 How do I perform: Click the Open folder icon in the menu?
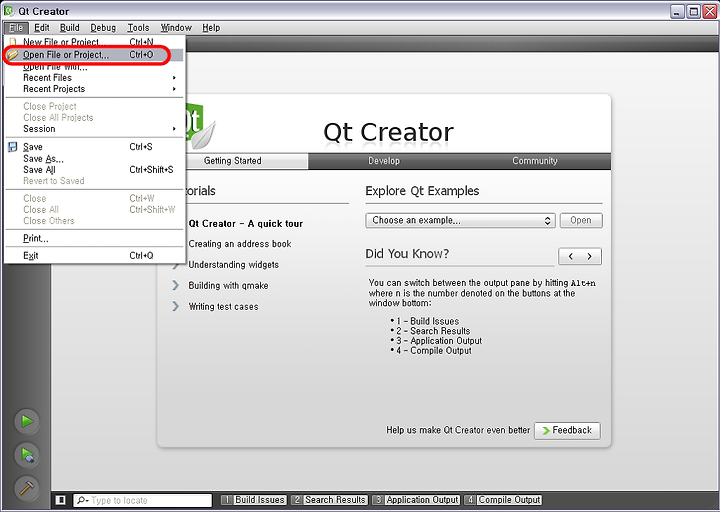(13, 55)
